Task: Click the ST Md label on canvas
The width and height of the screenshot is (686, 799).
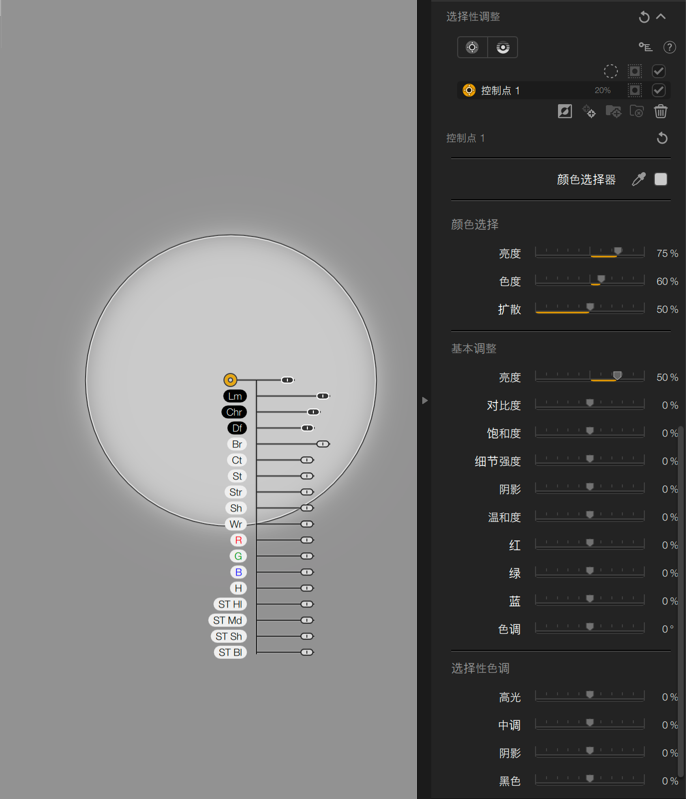Action: (228, 620)
